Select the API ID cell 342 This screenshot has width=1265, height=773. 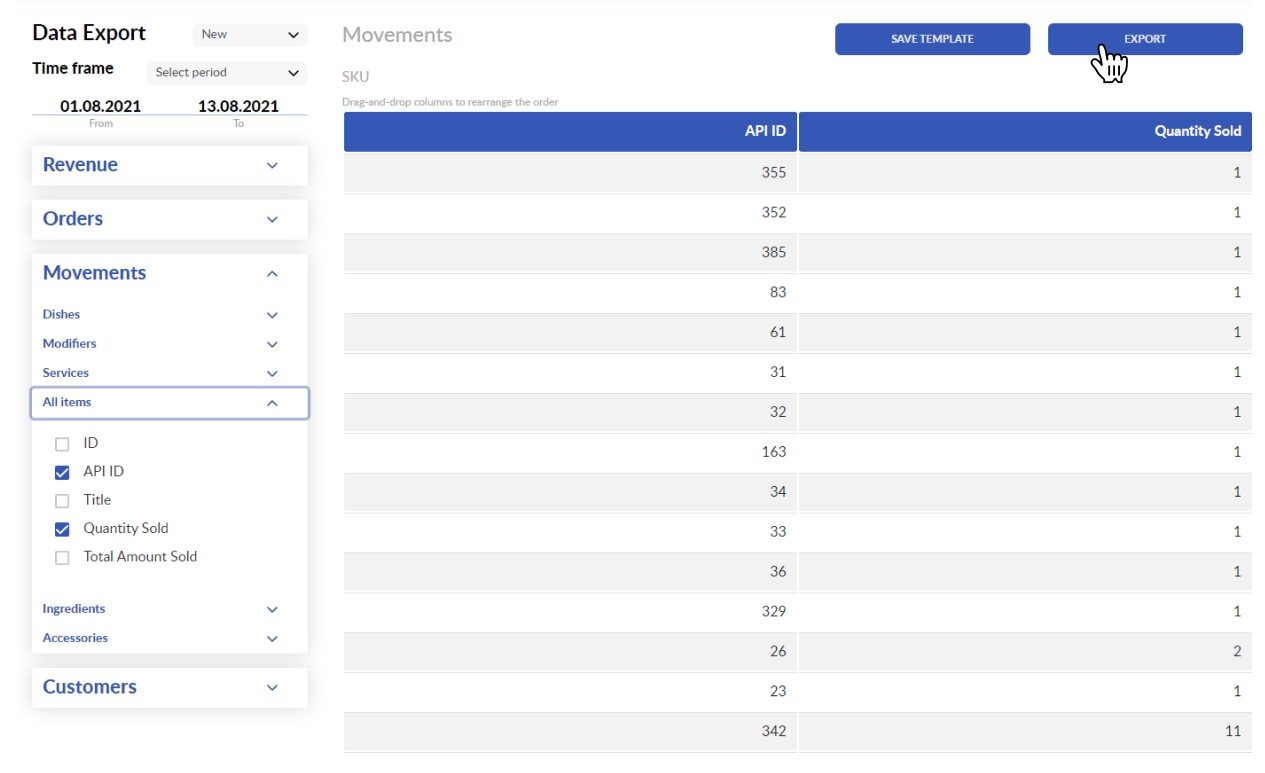point(570,731)
